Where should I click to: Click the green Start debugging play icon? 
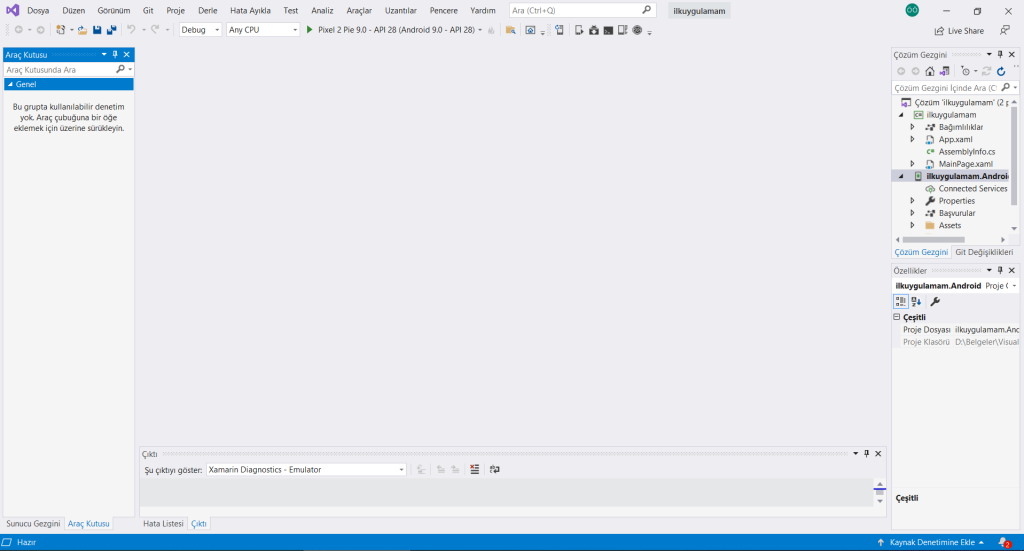point(310,30)
